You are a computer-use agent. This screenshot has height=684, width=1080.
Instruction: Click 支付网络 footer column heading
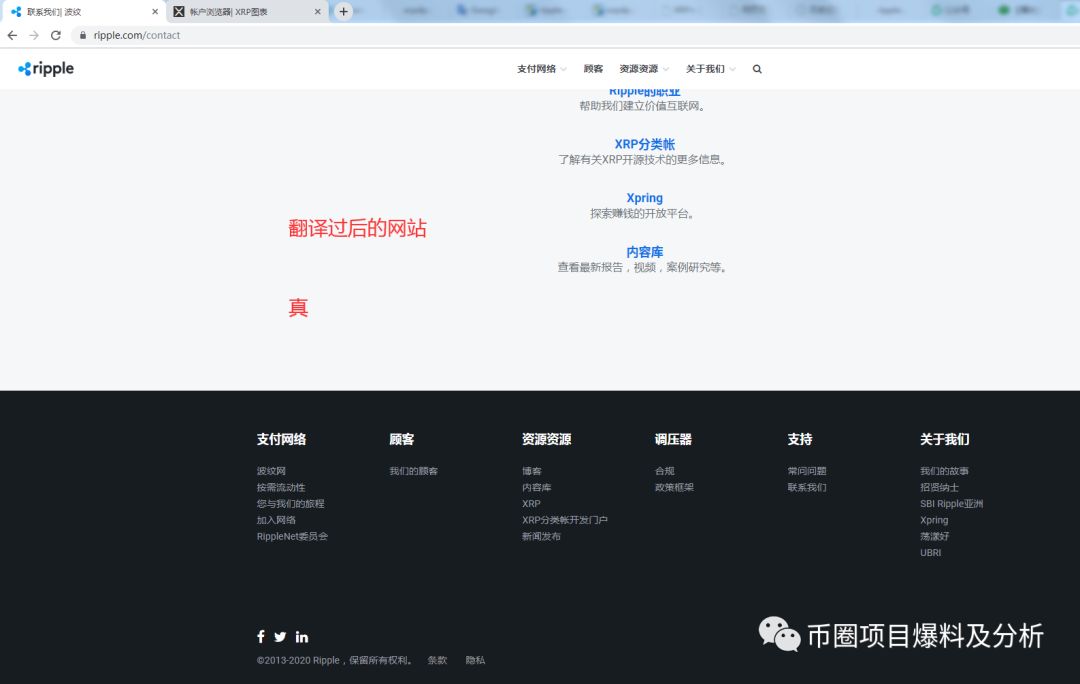tap(282, 439)
